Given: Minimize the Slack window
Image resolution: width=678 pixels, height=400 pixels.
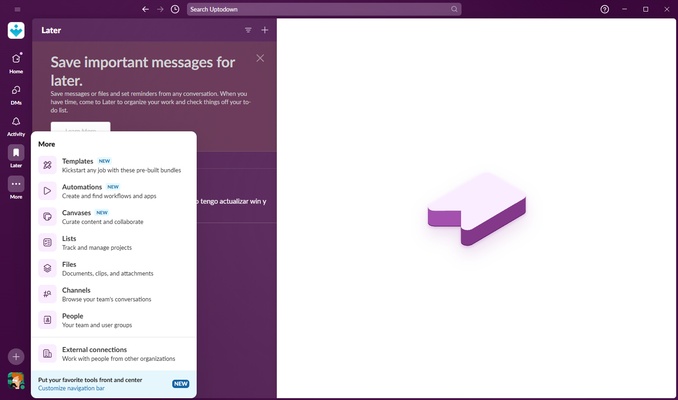Looking at the screenshot, I should 624,9.
